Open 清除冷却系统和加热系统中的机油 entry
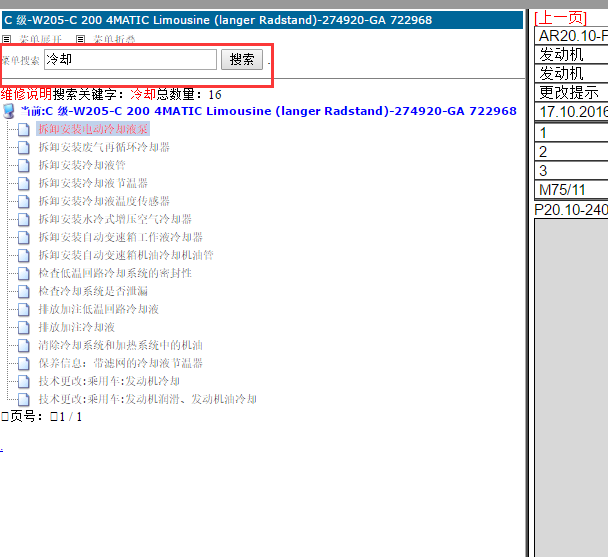 click(120, 345)
